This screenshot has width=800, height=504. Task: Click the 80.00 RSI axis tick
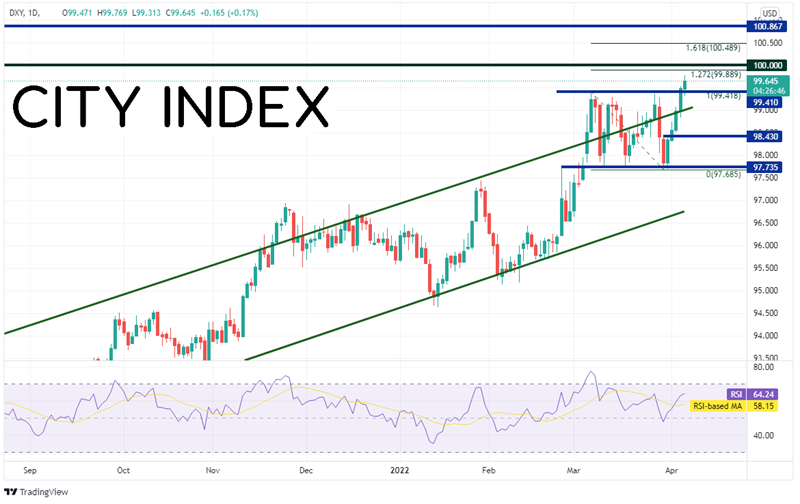coord(763,367)
